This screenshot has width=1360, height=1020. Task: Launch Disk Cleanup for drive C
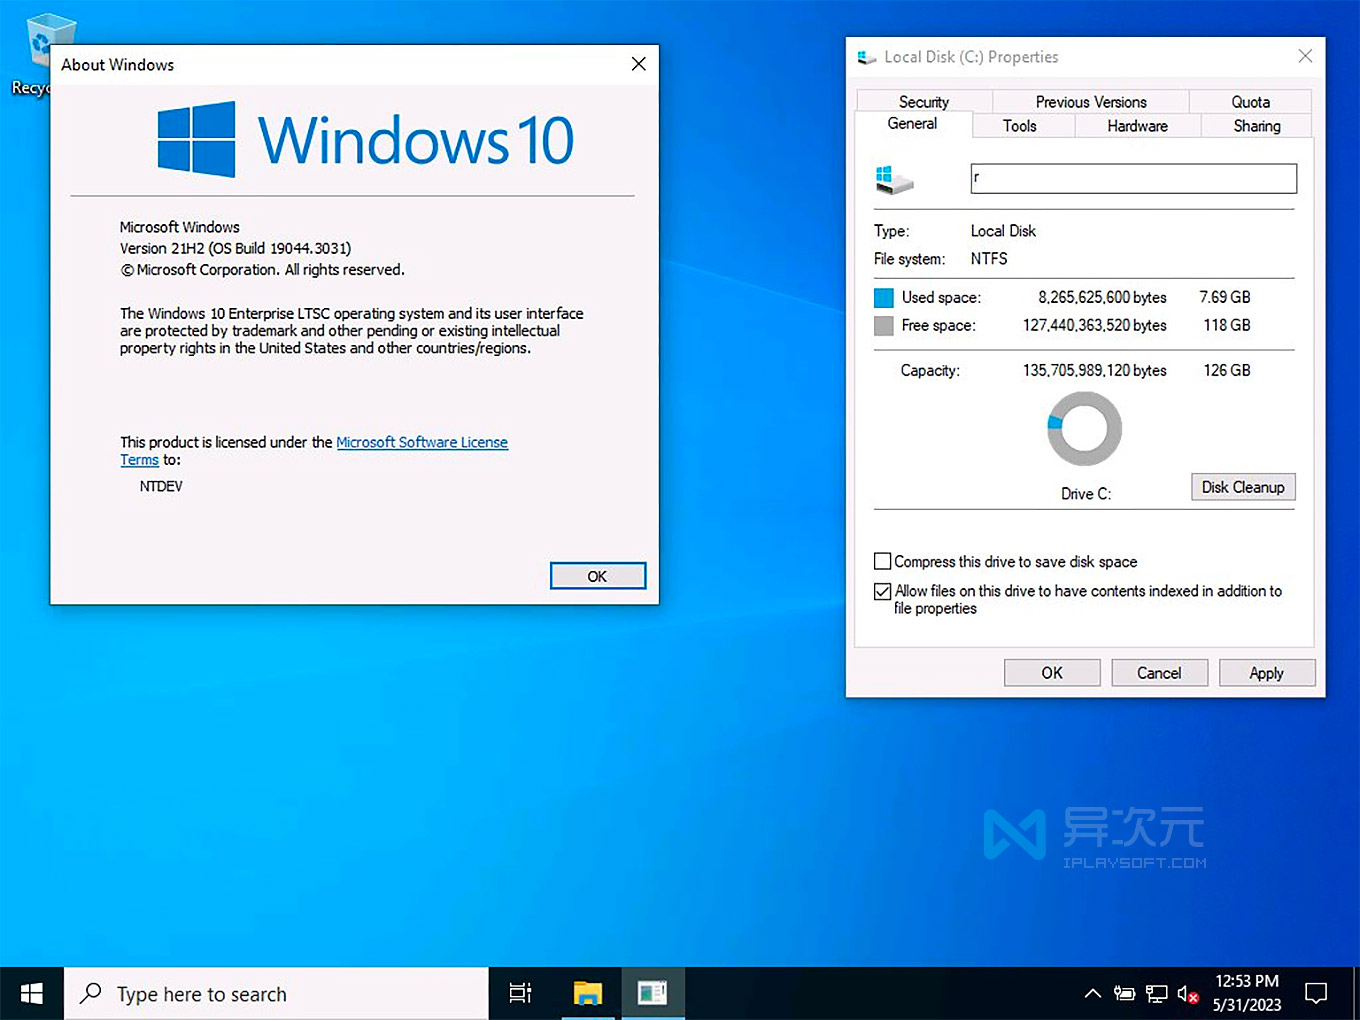(1243, 487)
